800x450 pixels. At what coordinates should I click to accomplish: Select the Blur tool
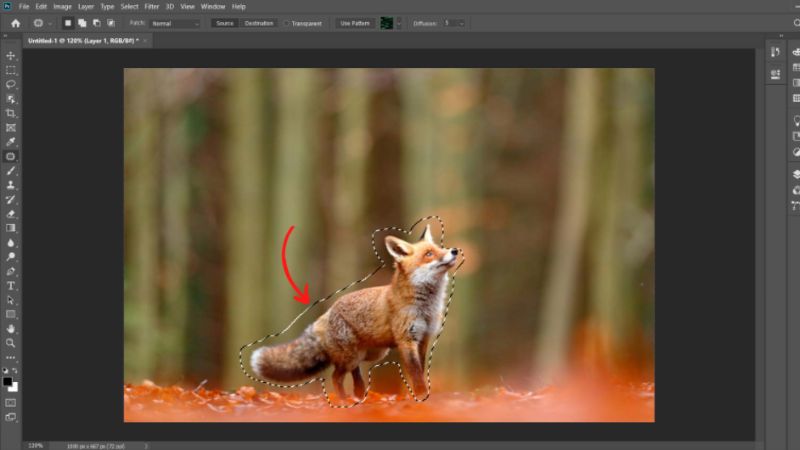10,242
